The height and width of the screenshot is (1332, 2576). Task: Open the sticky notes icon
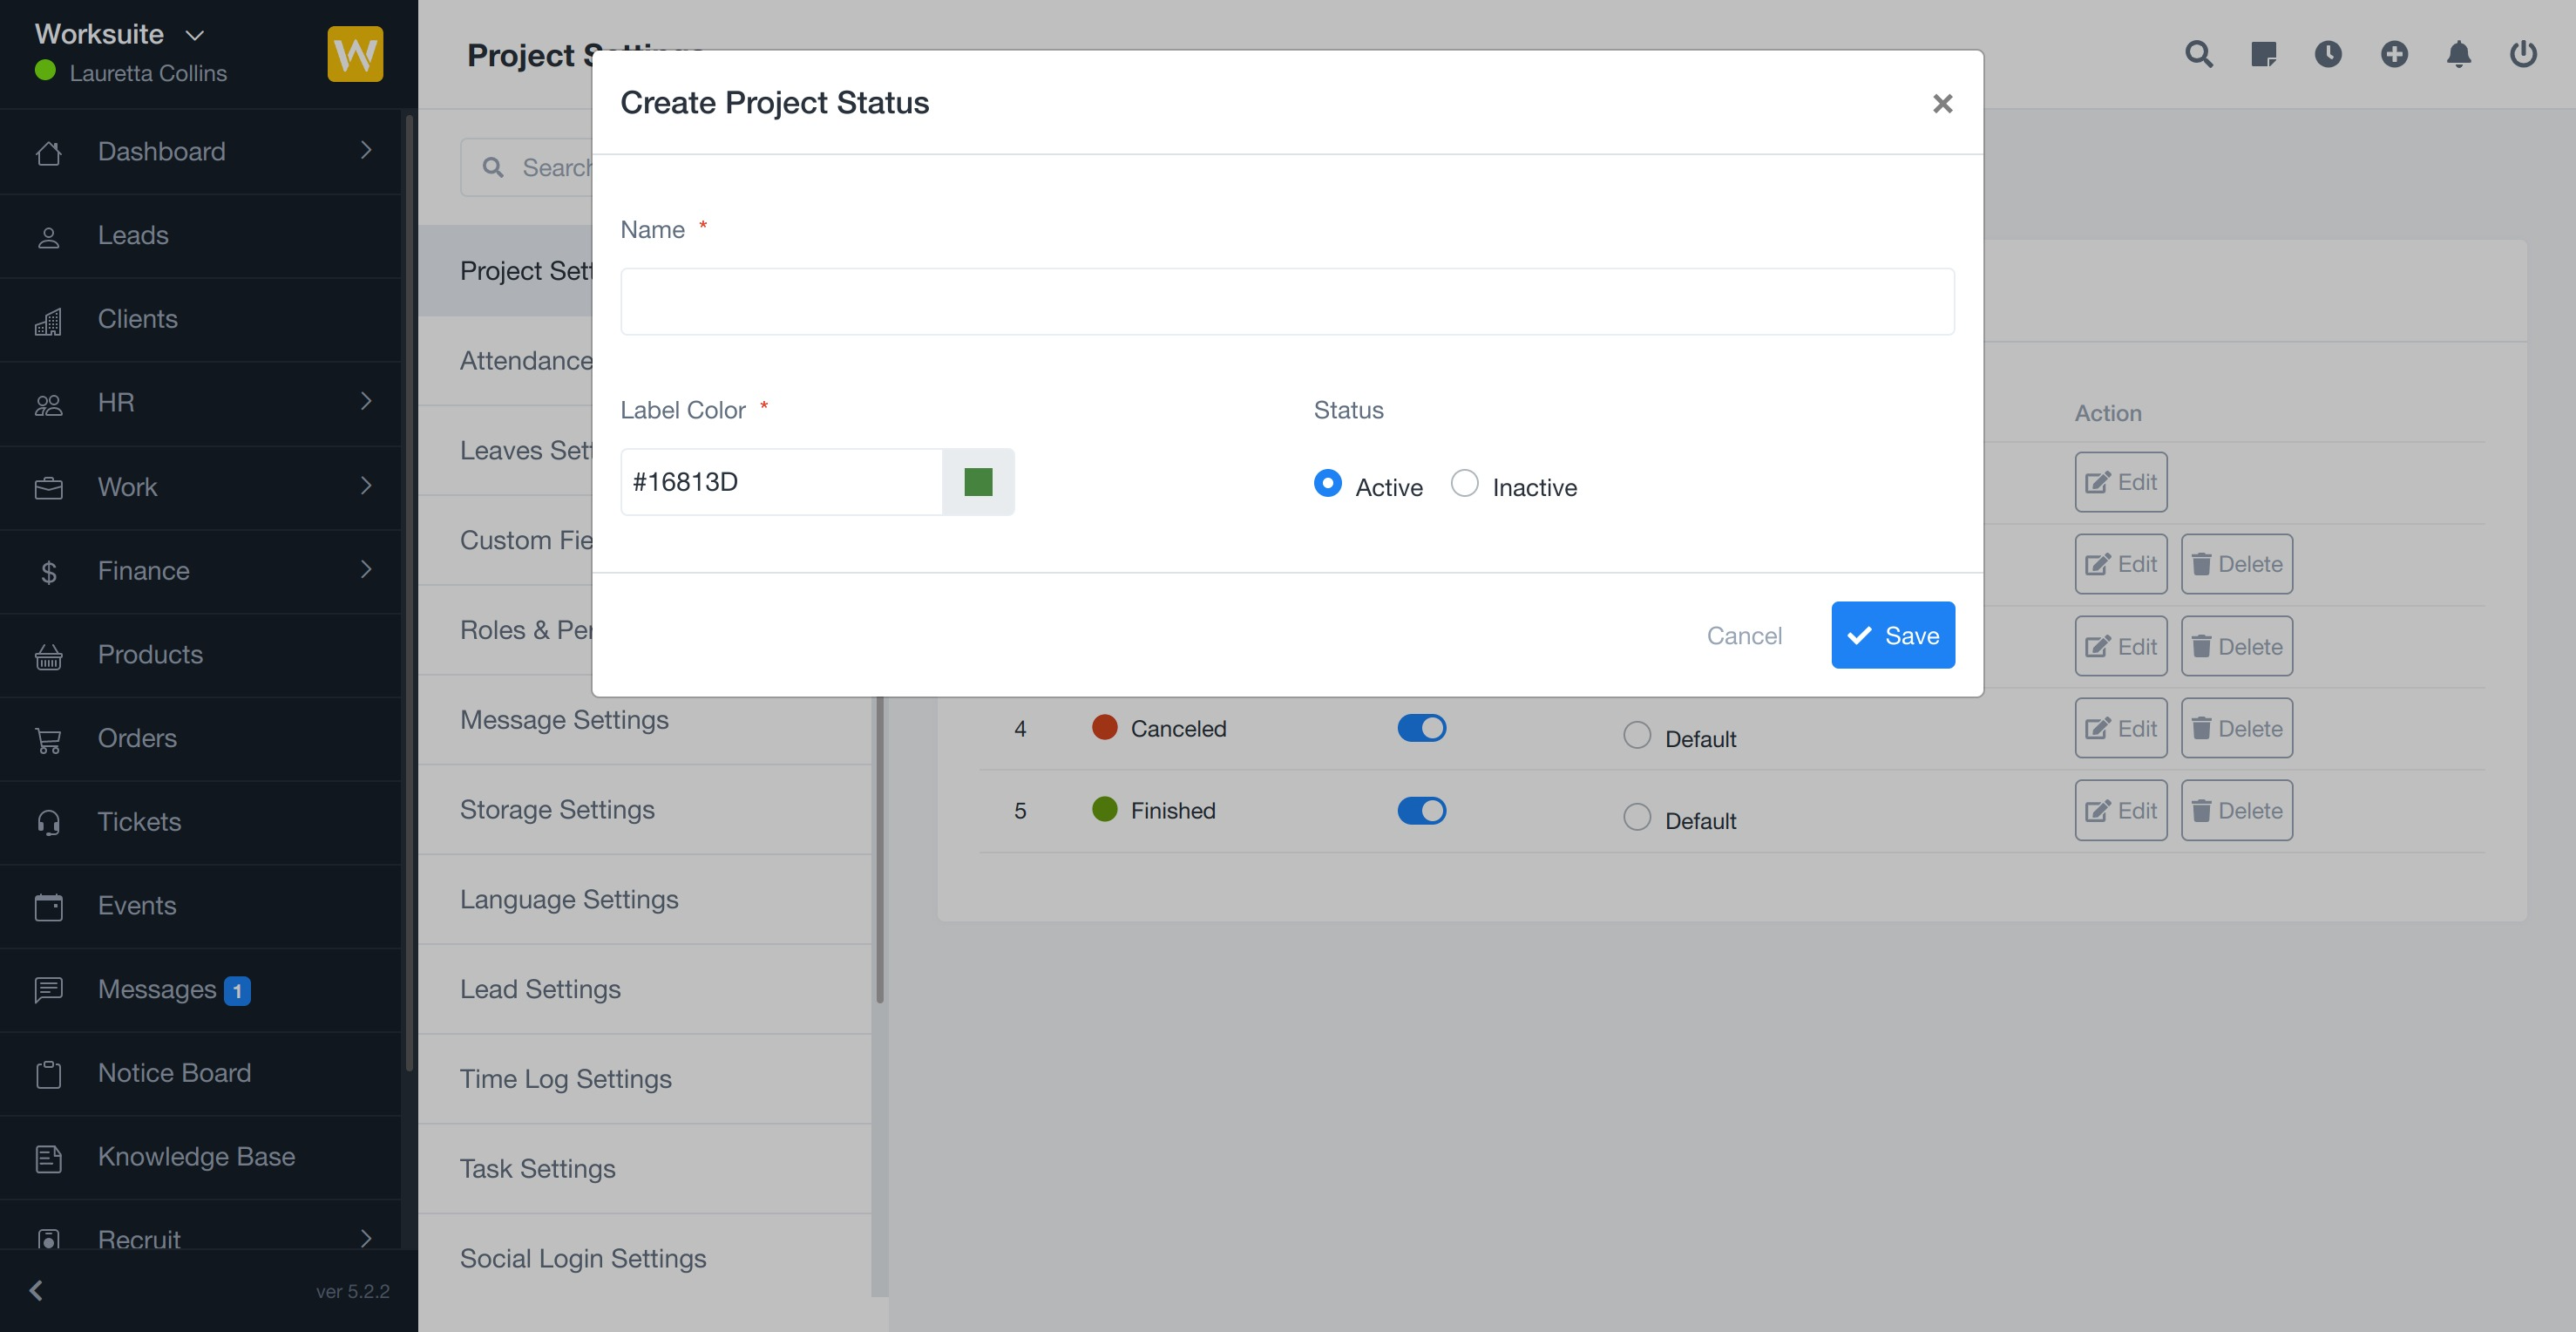tap(2263, 54)
